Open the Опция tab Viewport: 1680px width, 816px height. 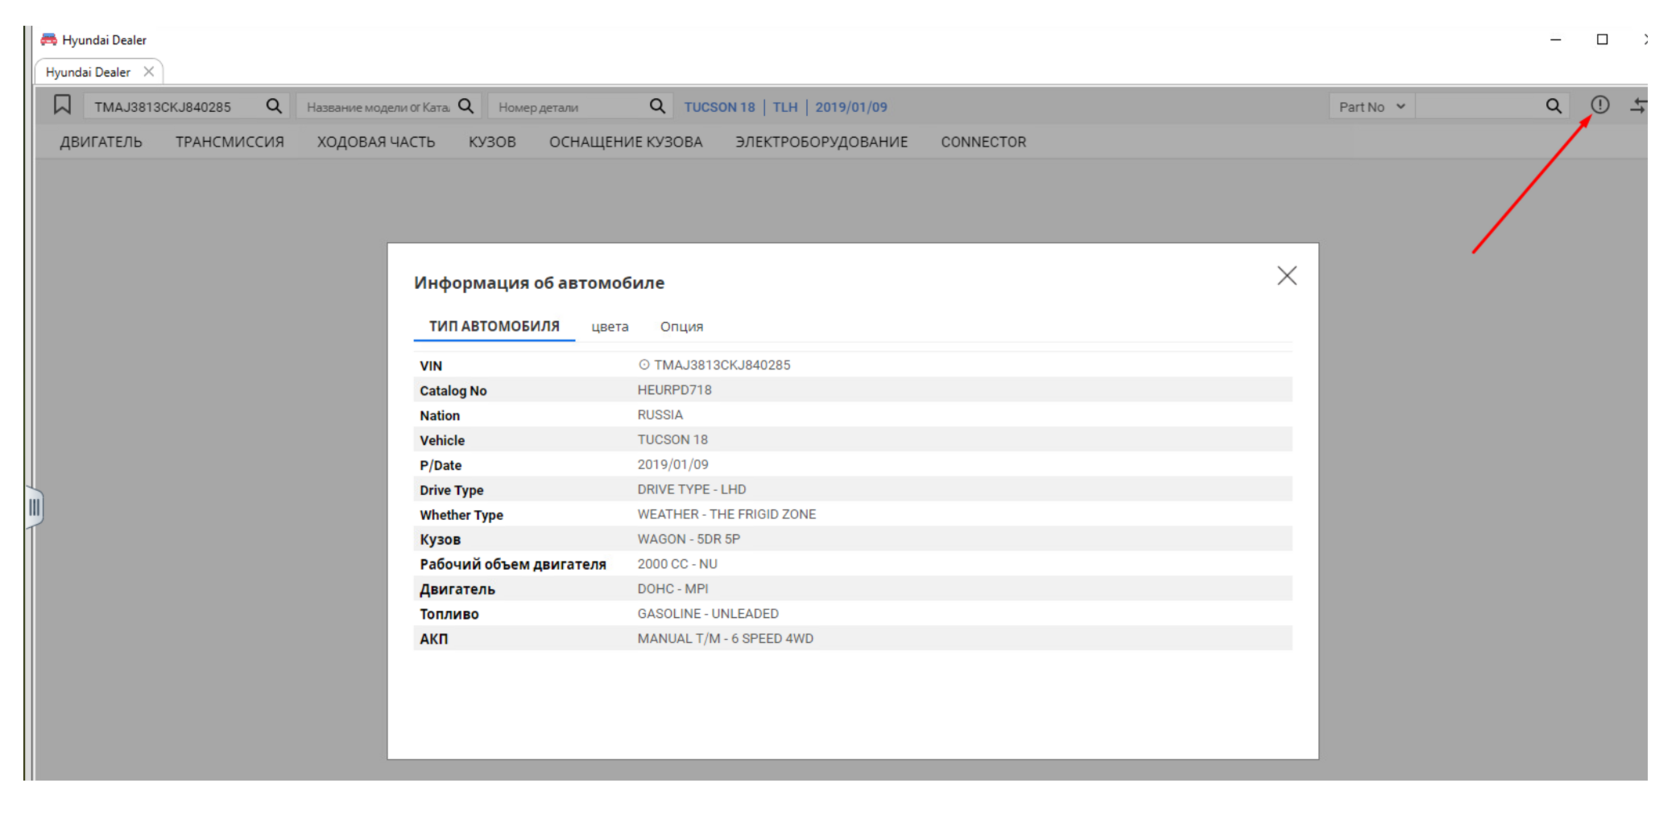(682, 327)
